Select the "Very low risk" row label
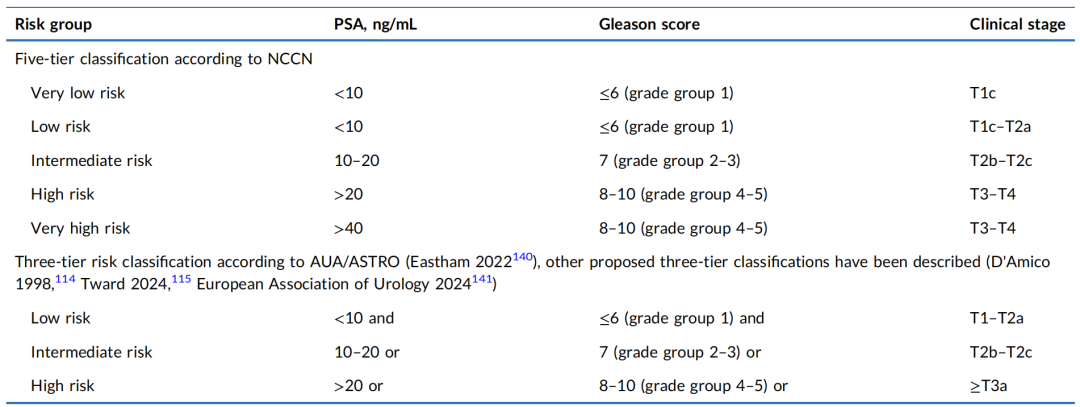Screen dimensions: 1080x407 point(78,93)
